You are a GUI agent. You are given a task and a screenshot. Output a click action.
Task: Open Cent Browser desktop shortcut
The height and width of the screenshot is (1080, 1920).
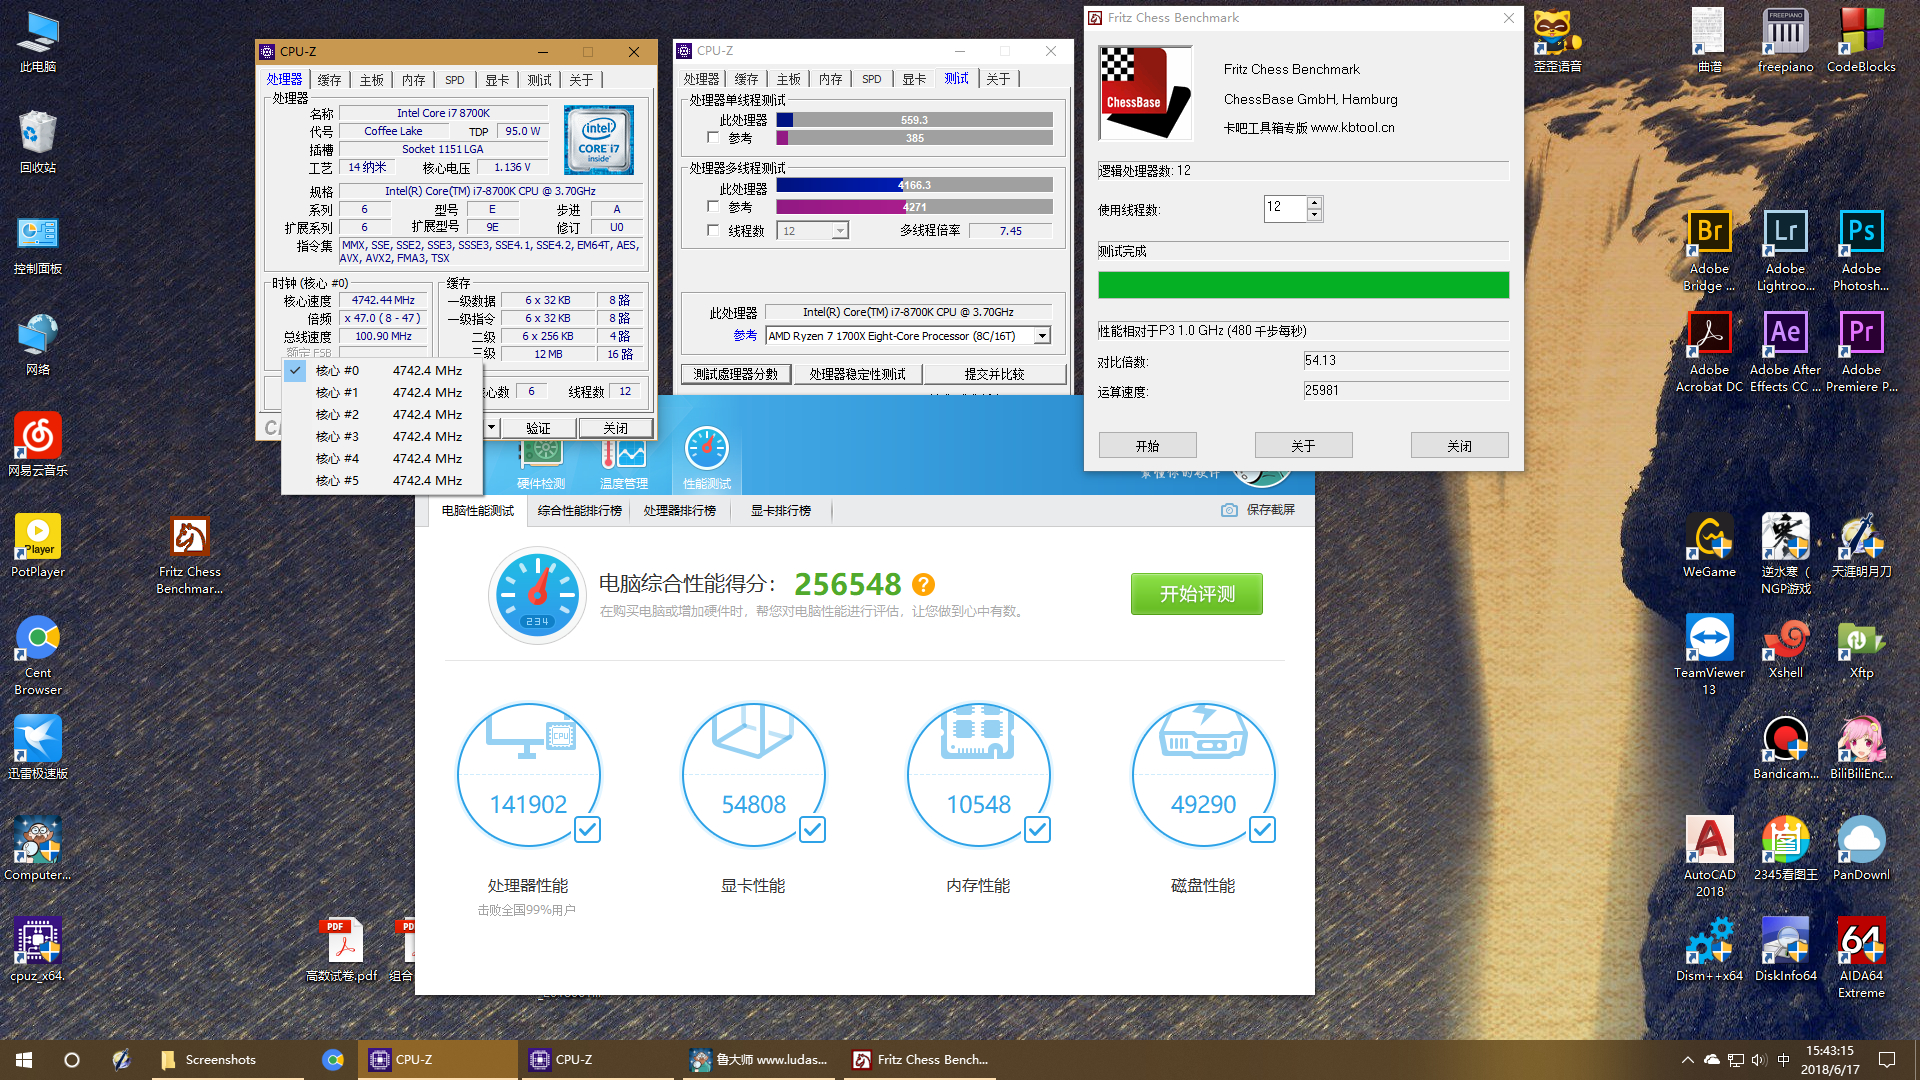pyautogui.click(x=38, y=656)
